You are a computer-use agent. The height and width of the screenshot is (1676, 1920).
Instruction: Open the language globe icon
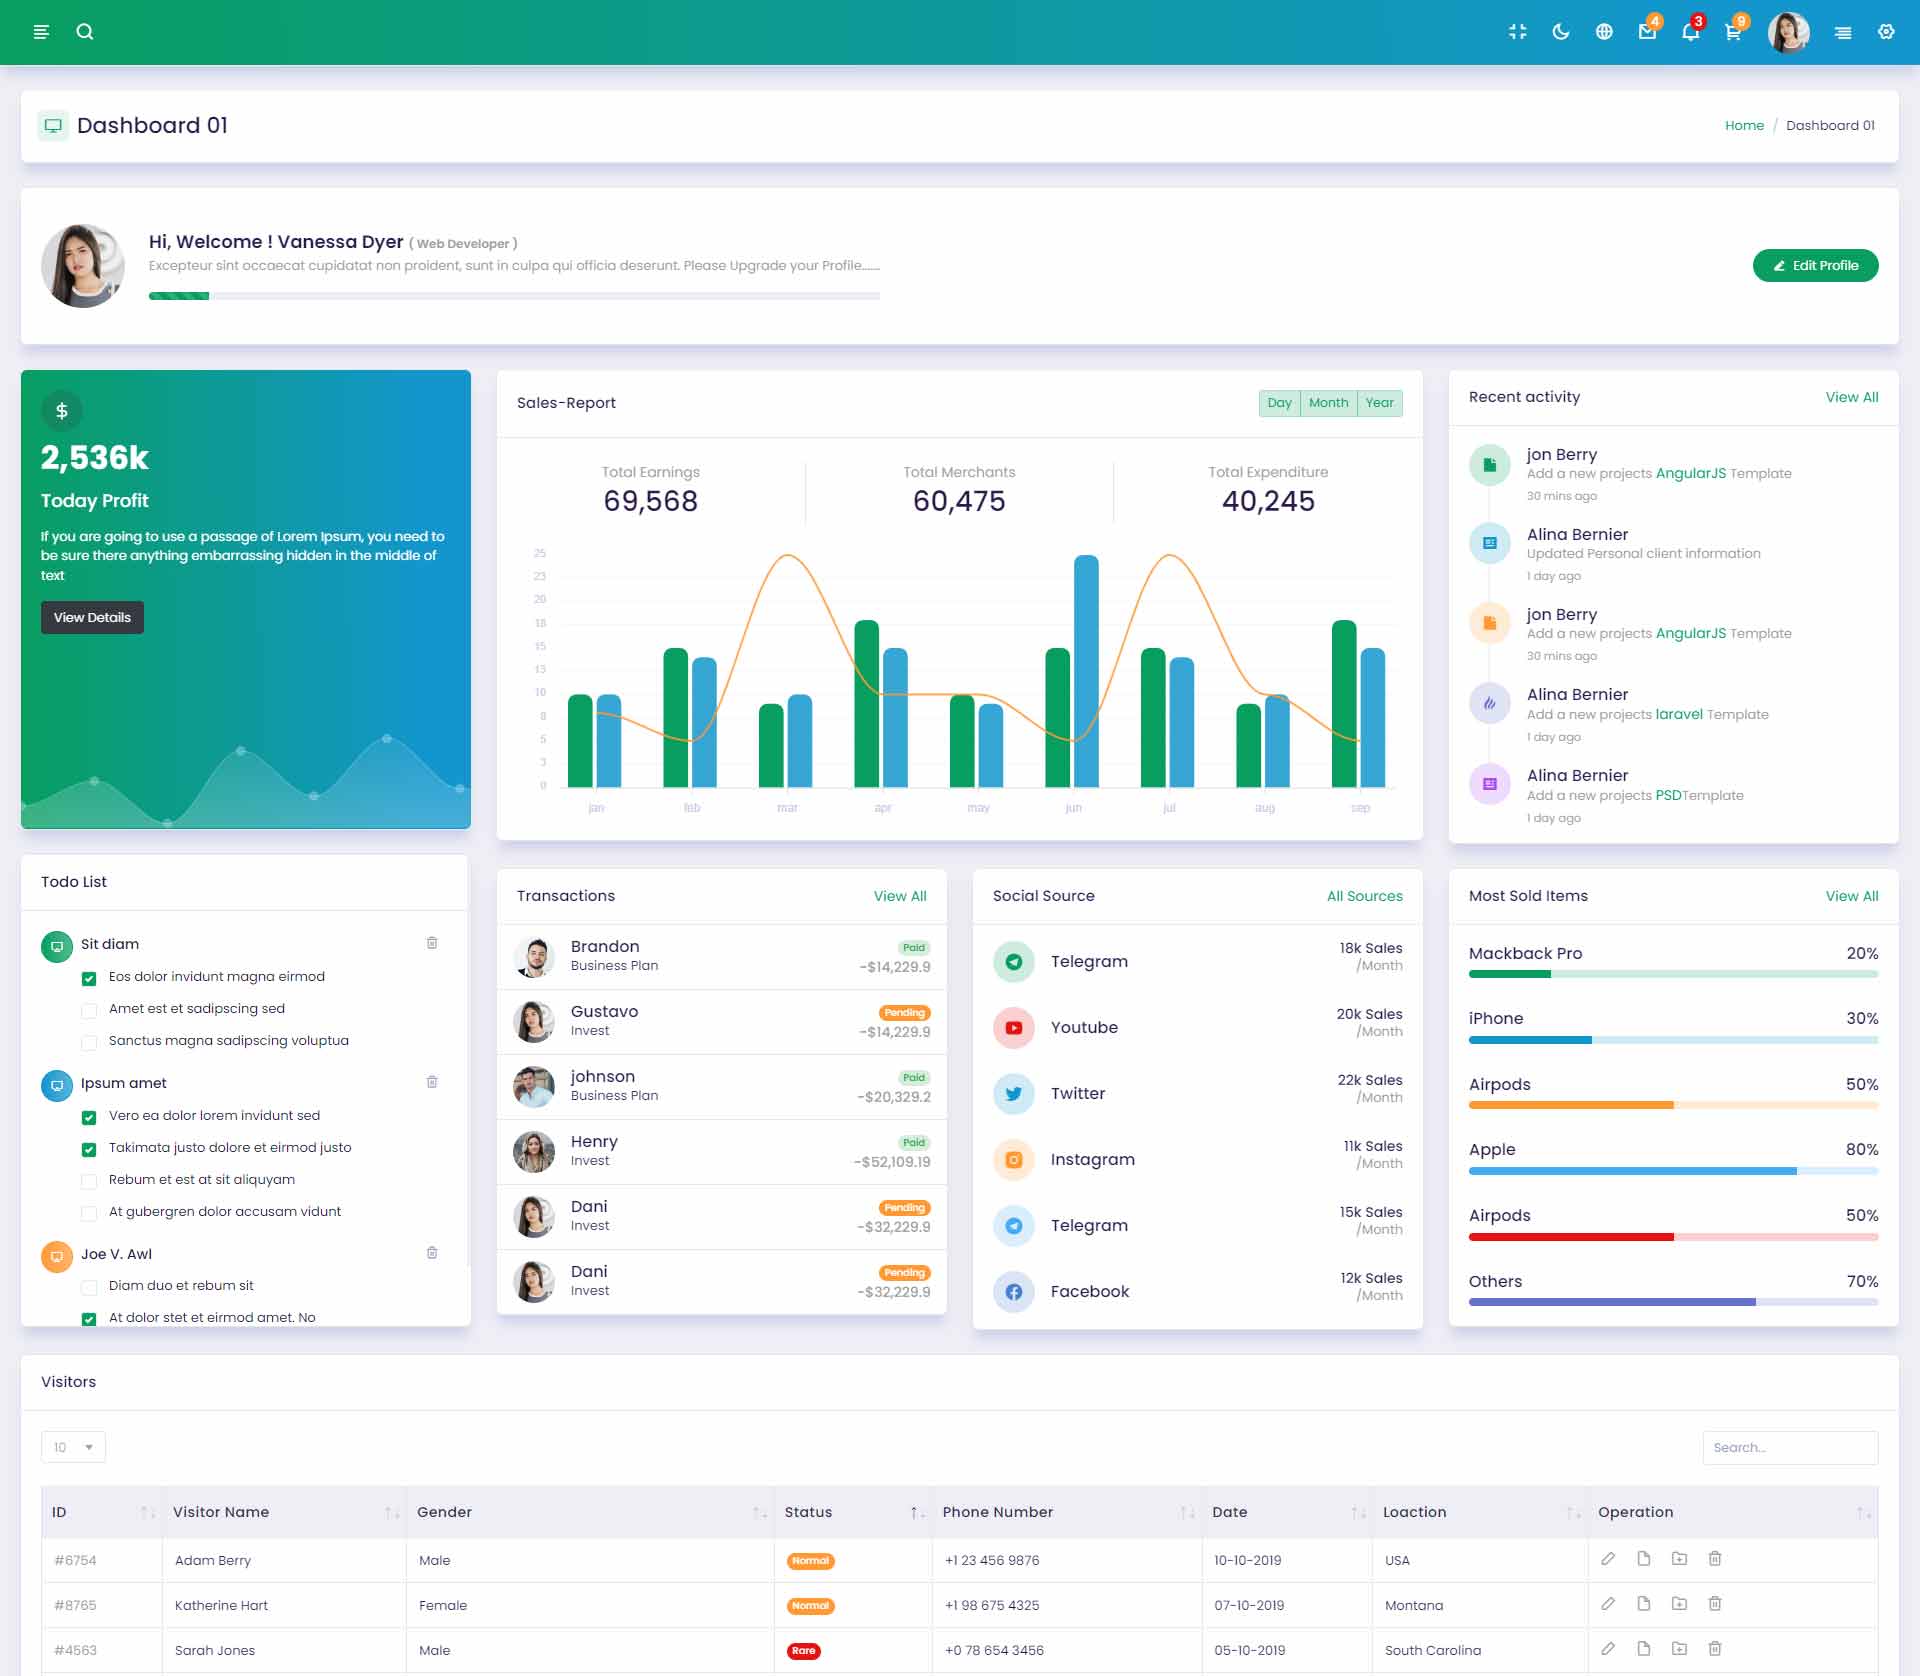pyautogui.click(x=1604, y=32)
